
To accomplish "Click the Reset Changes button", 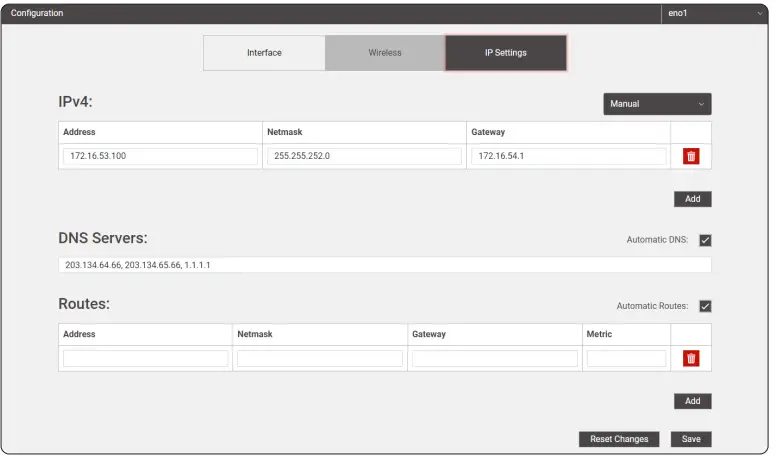I will click(619, 439).
